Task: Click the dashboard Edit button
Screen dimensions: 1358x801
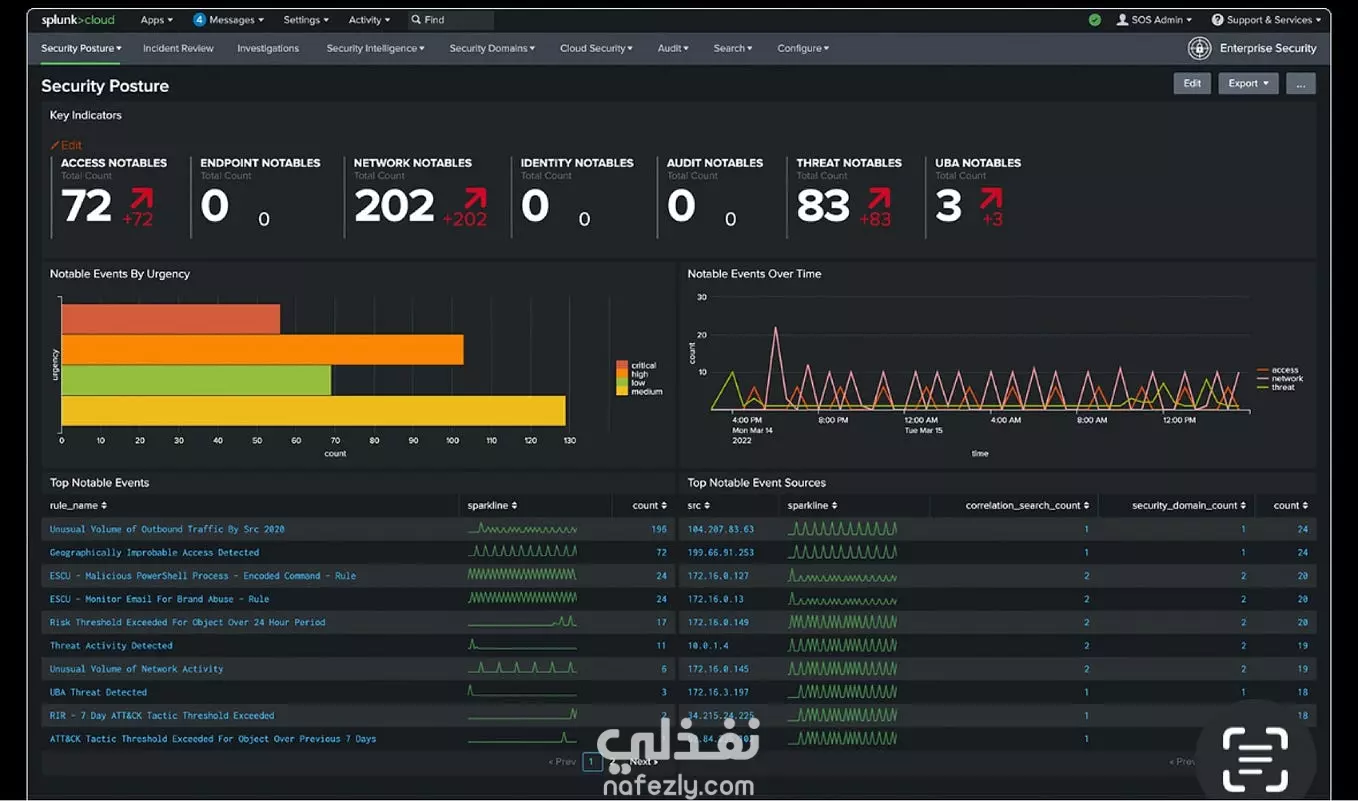Action: tap(1192, 84)
